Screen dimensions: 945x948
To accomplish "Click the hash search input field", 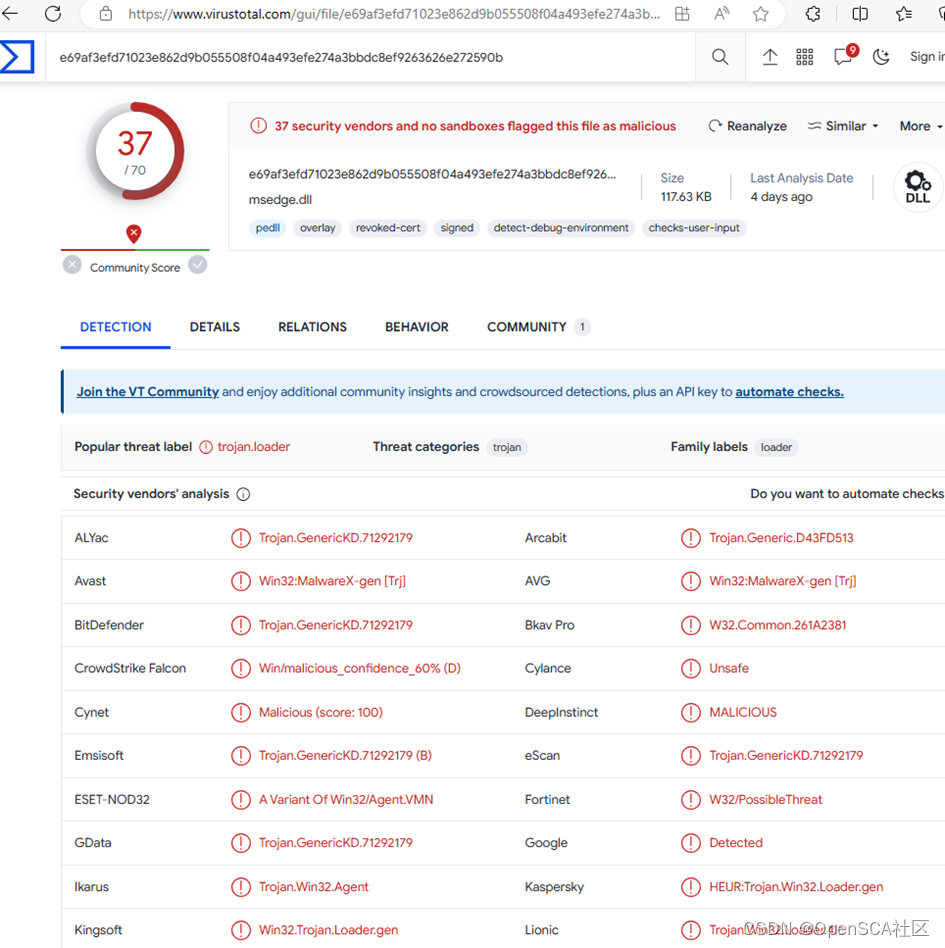I will point(369,57).
